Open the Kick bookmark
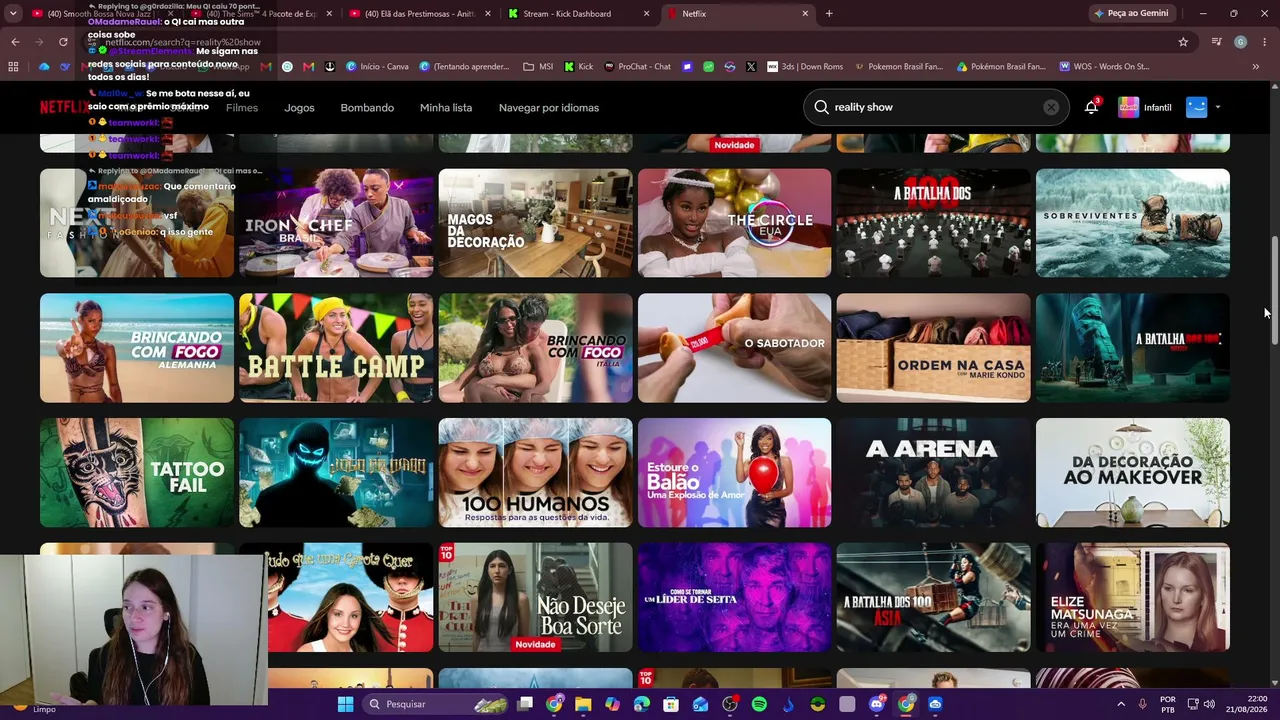Image resolution: width=1280 pixels, height=720 pixels. (578, 67)
